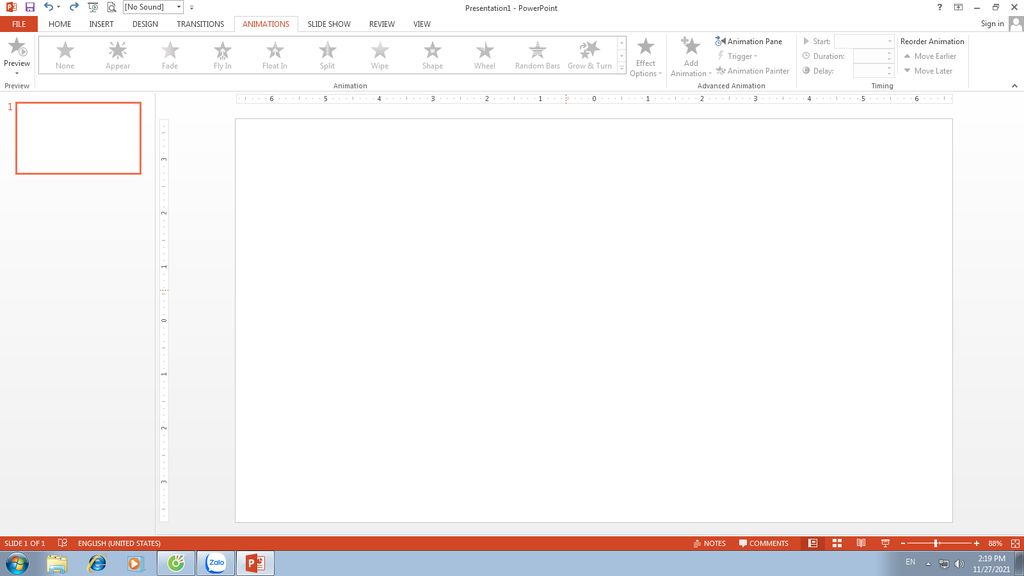Click the Preview animation button
The height and width of the screenshot is (576, 1024).
tap(17, 55)
